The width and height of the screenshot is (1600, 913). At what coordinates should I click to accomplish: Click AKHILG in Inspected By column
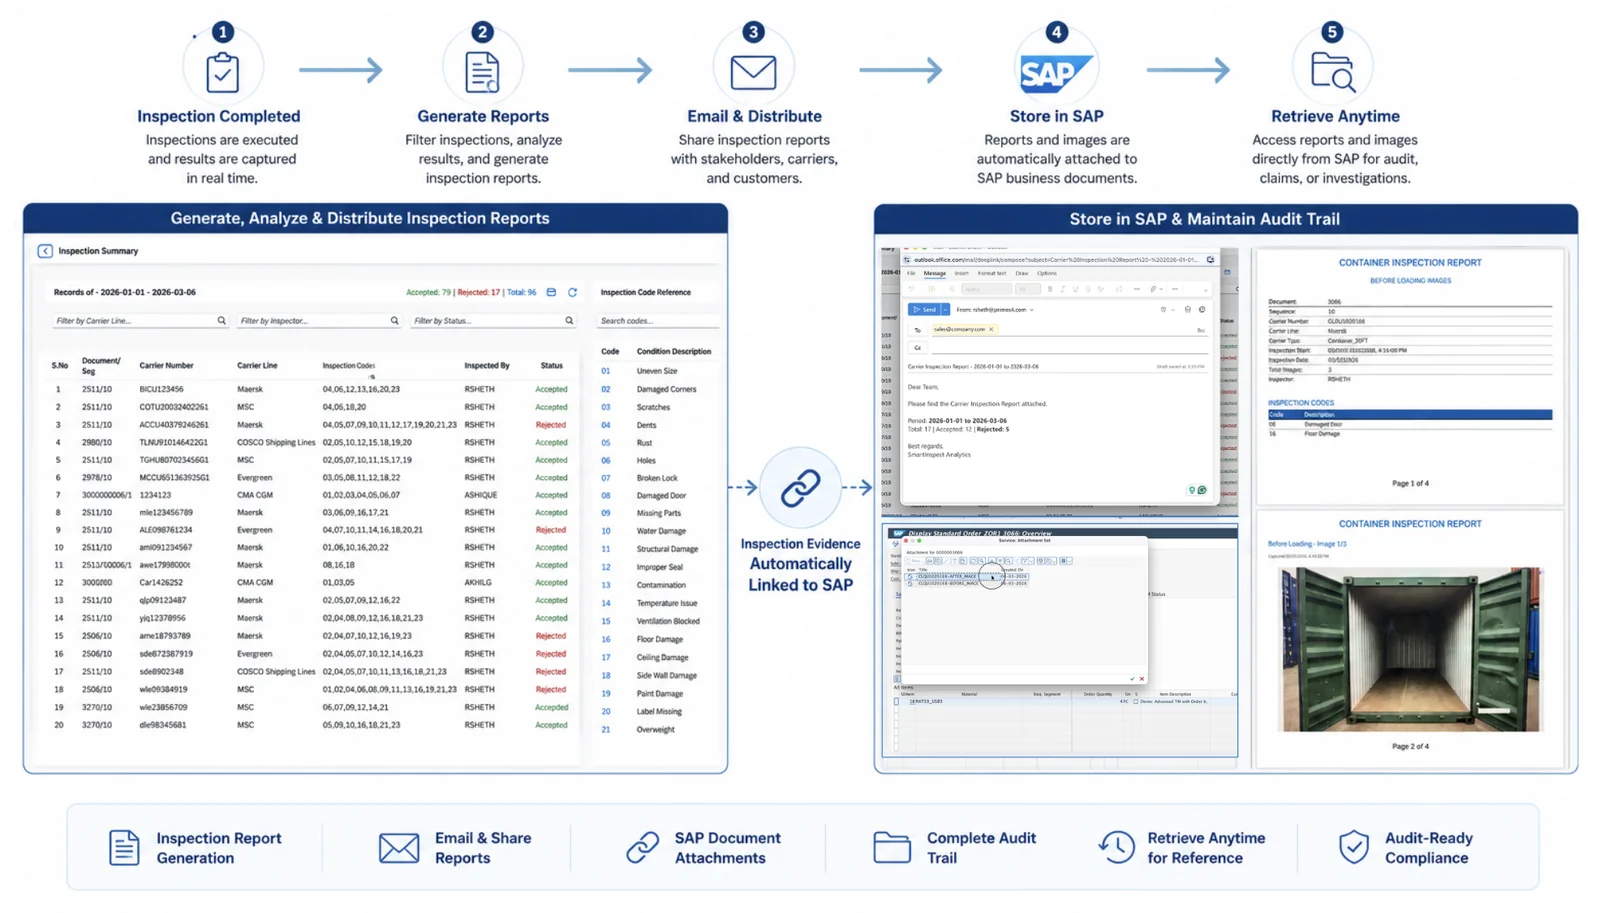478,582
